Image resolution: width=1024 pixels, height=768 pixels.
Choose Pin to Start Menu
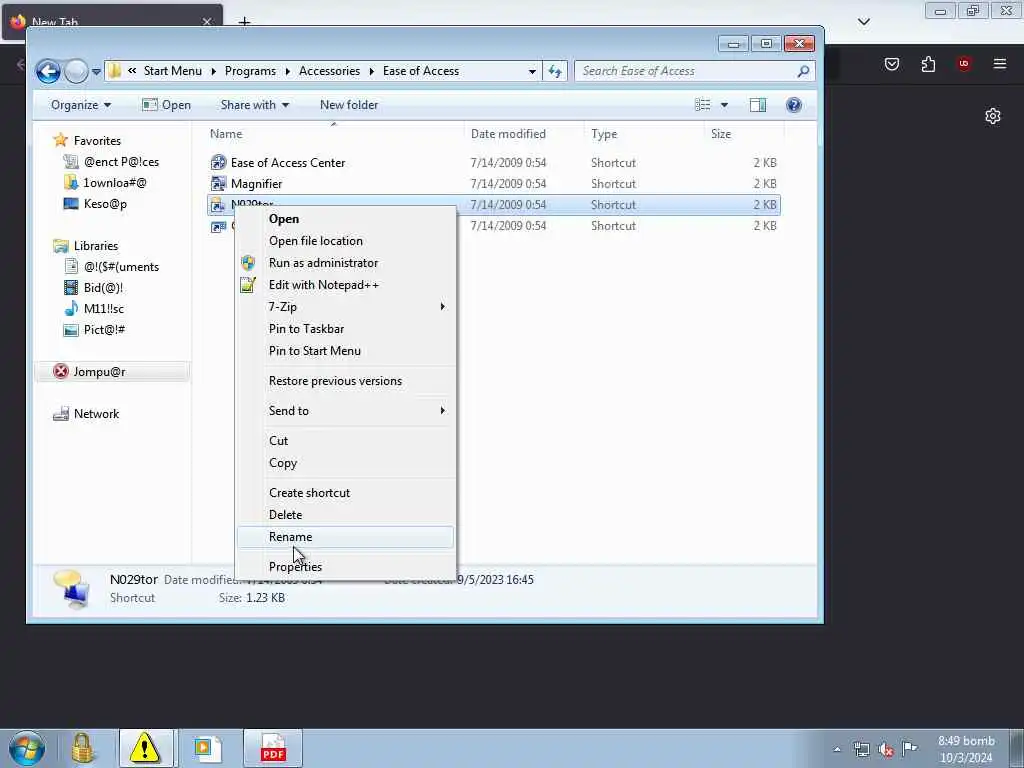coord(345,351)
